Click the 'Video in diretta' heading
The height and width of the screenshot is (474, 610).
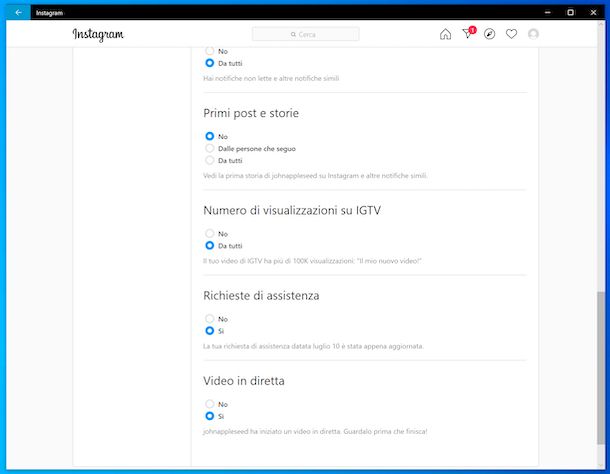[x=244, y=381]
